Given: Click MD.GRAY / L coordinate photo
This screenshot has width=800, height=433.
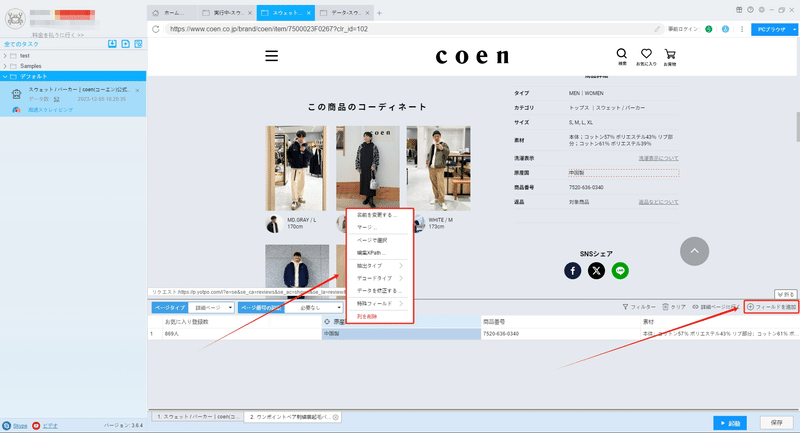Looking at the screenshot, I should tap(296, 168).
